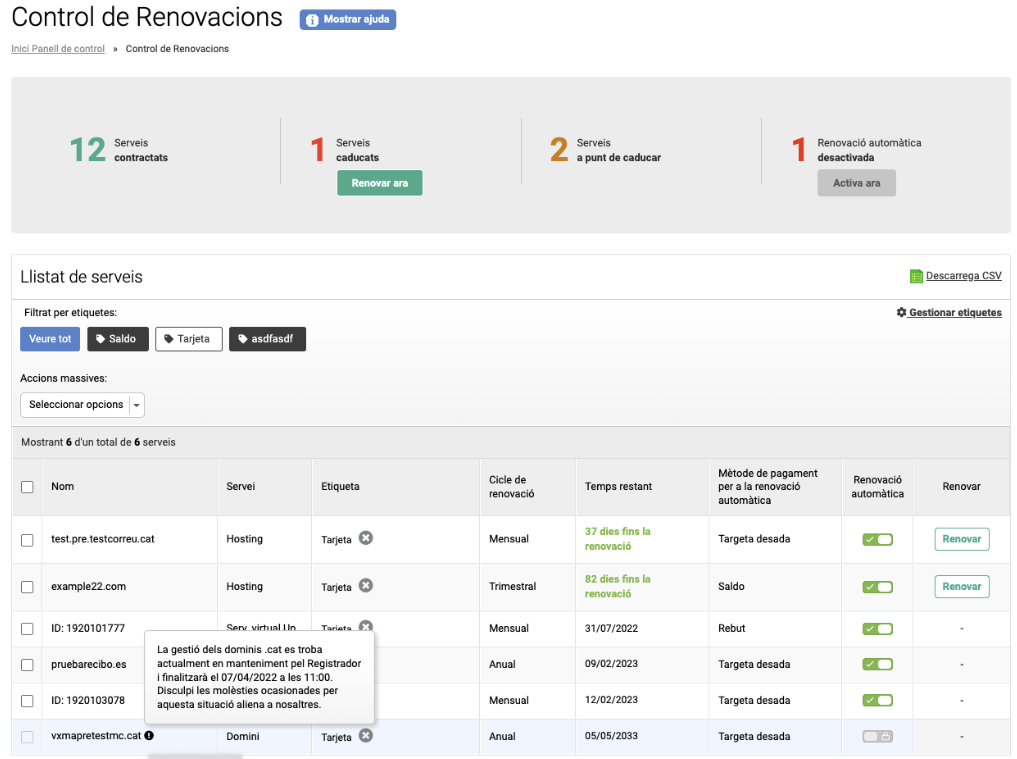
Task: Click the '12 Serveis contractats' summary
Action: (119, 150)
